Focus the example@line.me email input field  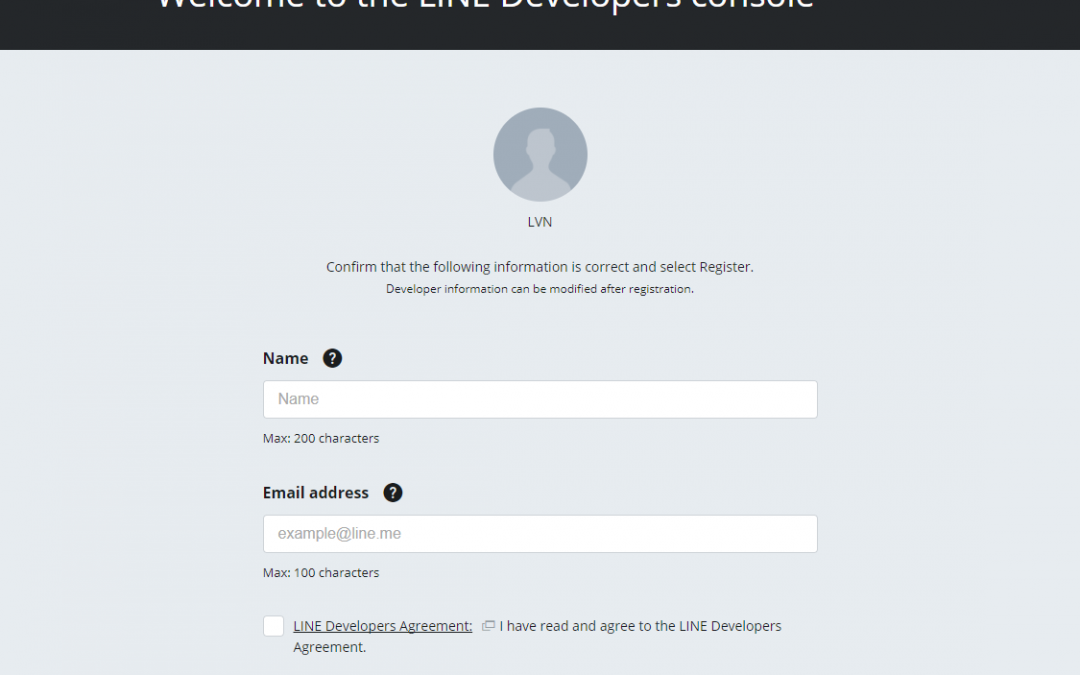[x=540, y=534]
